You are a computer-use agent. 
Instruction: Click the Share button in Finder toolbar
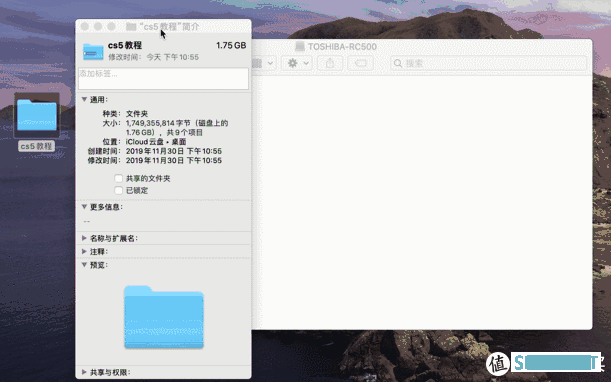click(330, 63)
